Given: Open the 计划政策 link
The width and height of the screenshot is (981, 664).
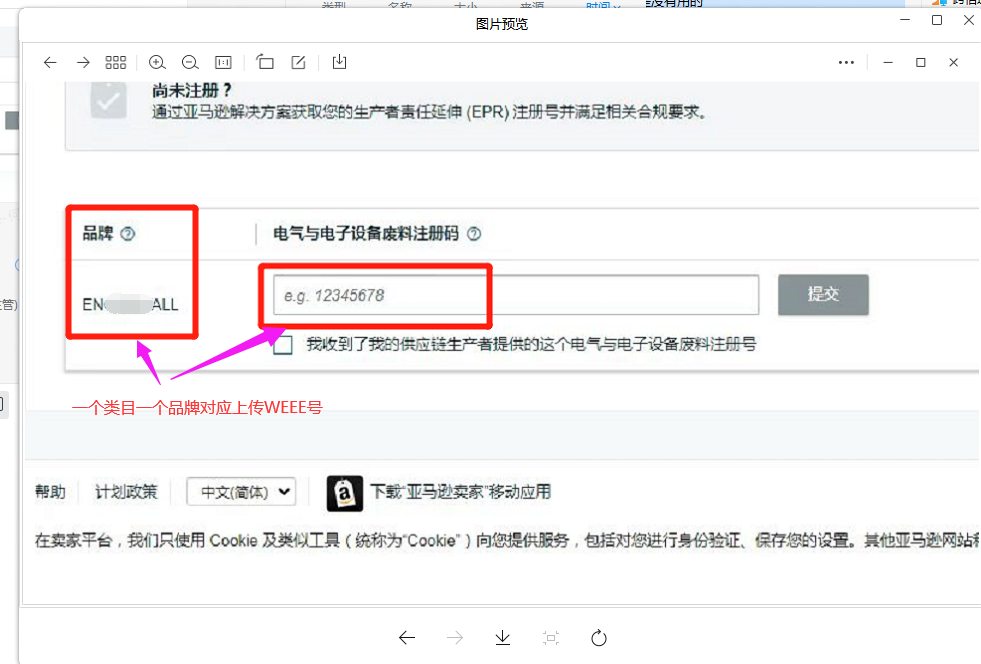Looking at the screenshot, I should (x=126, y=492).
